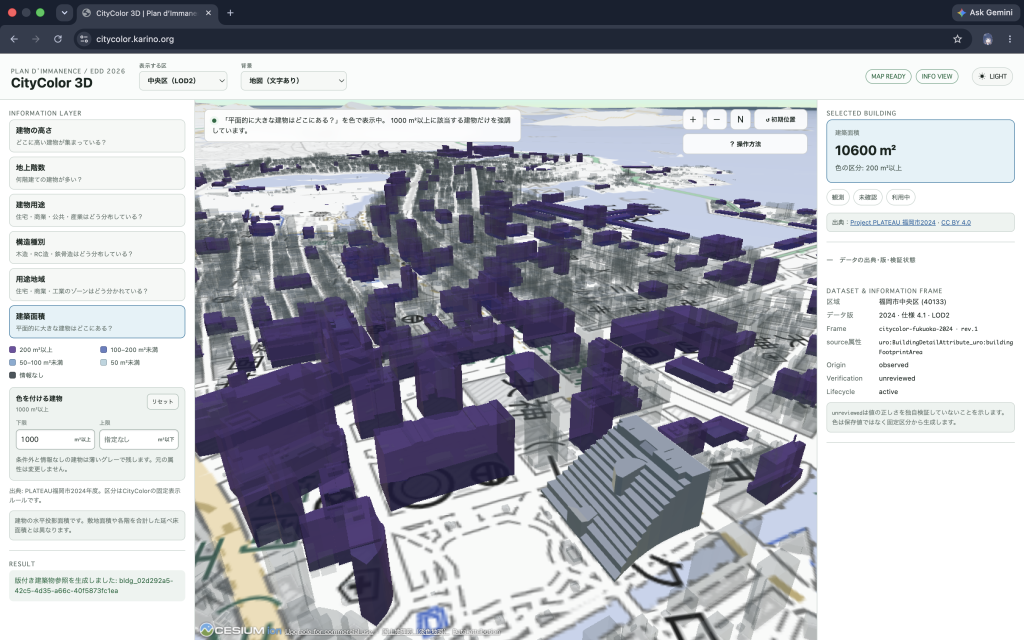Open the Chrome three-dot menu
This screenshot has height=640, width=1024.
click(1010, 39)
